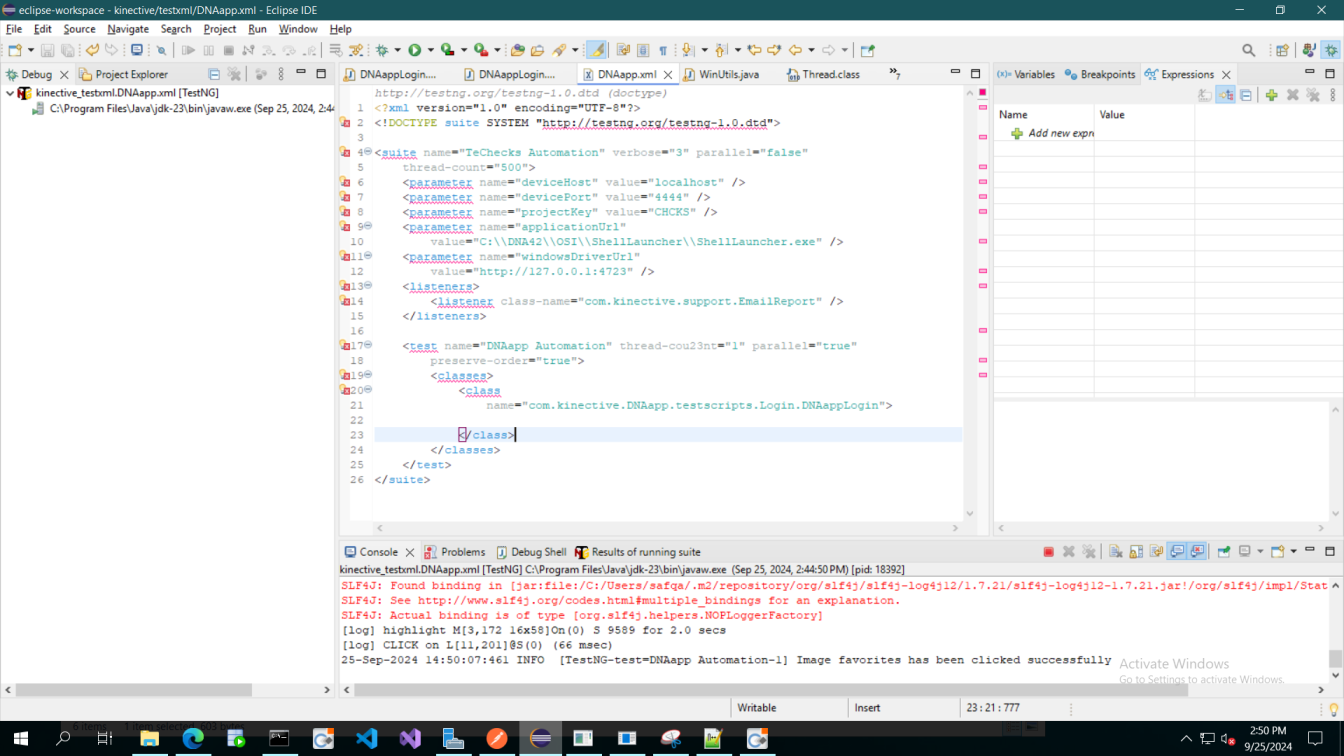Toggle Show Whitespace Characters pilcrow button
1344x756 pixels.
(x=662, y=50)
